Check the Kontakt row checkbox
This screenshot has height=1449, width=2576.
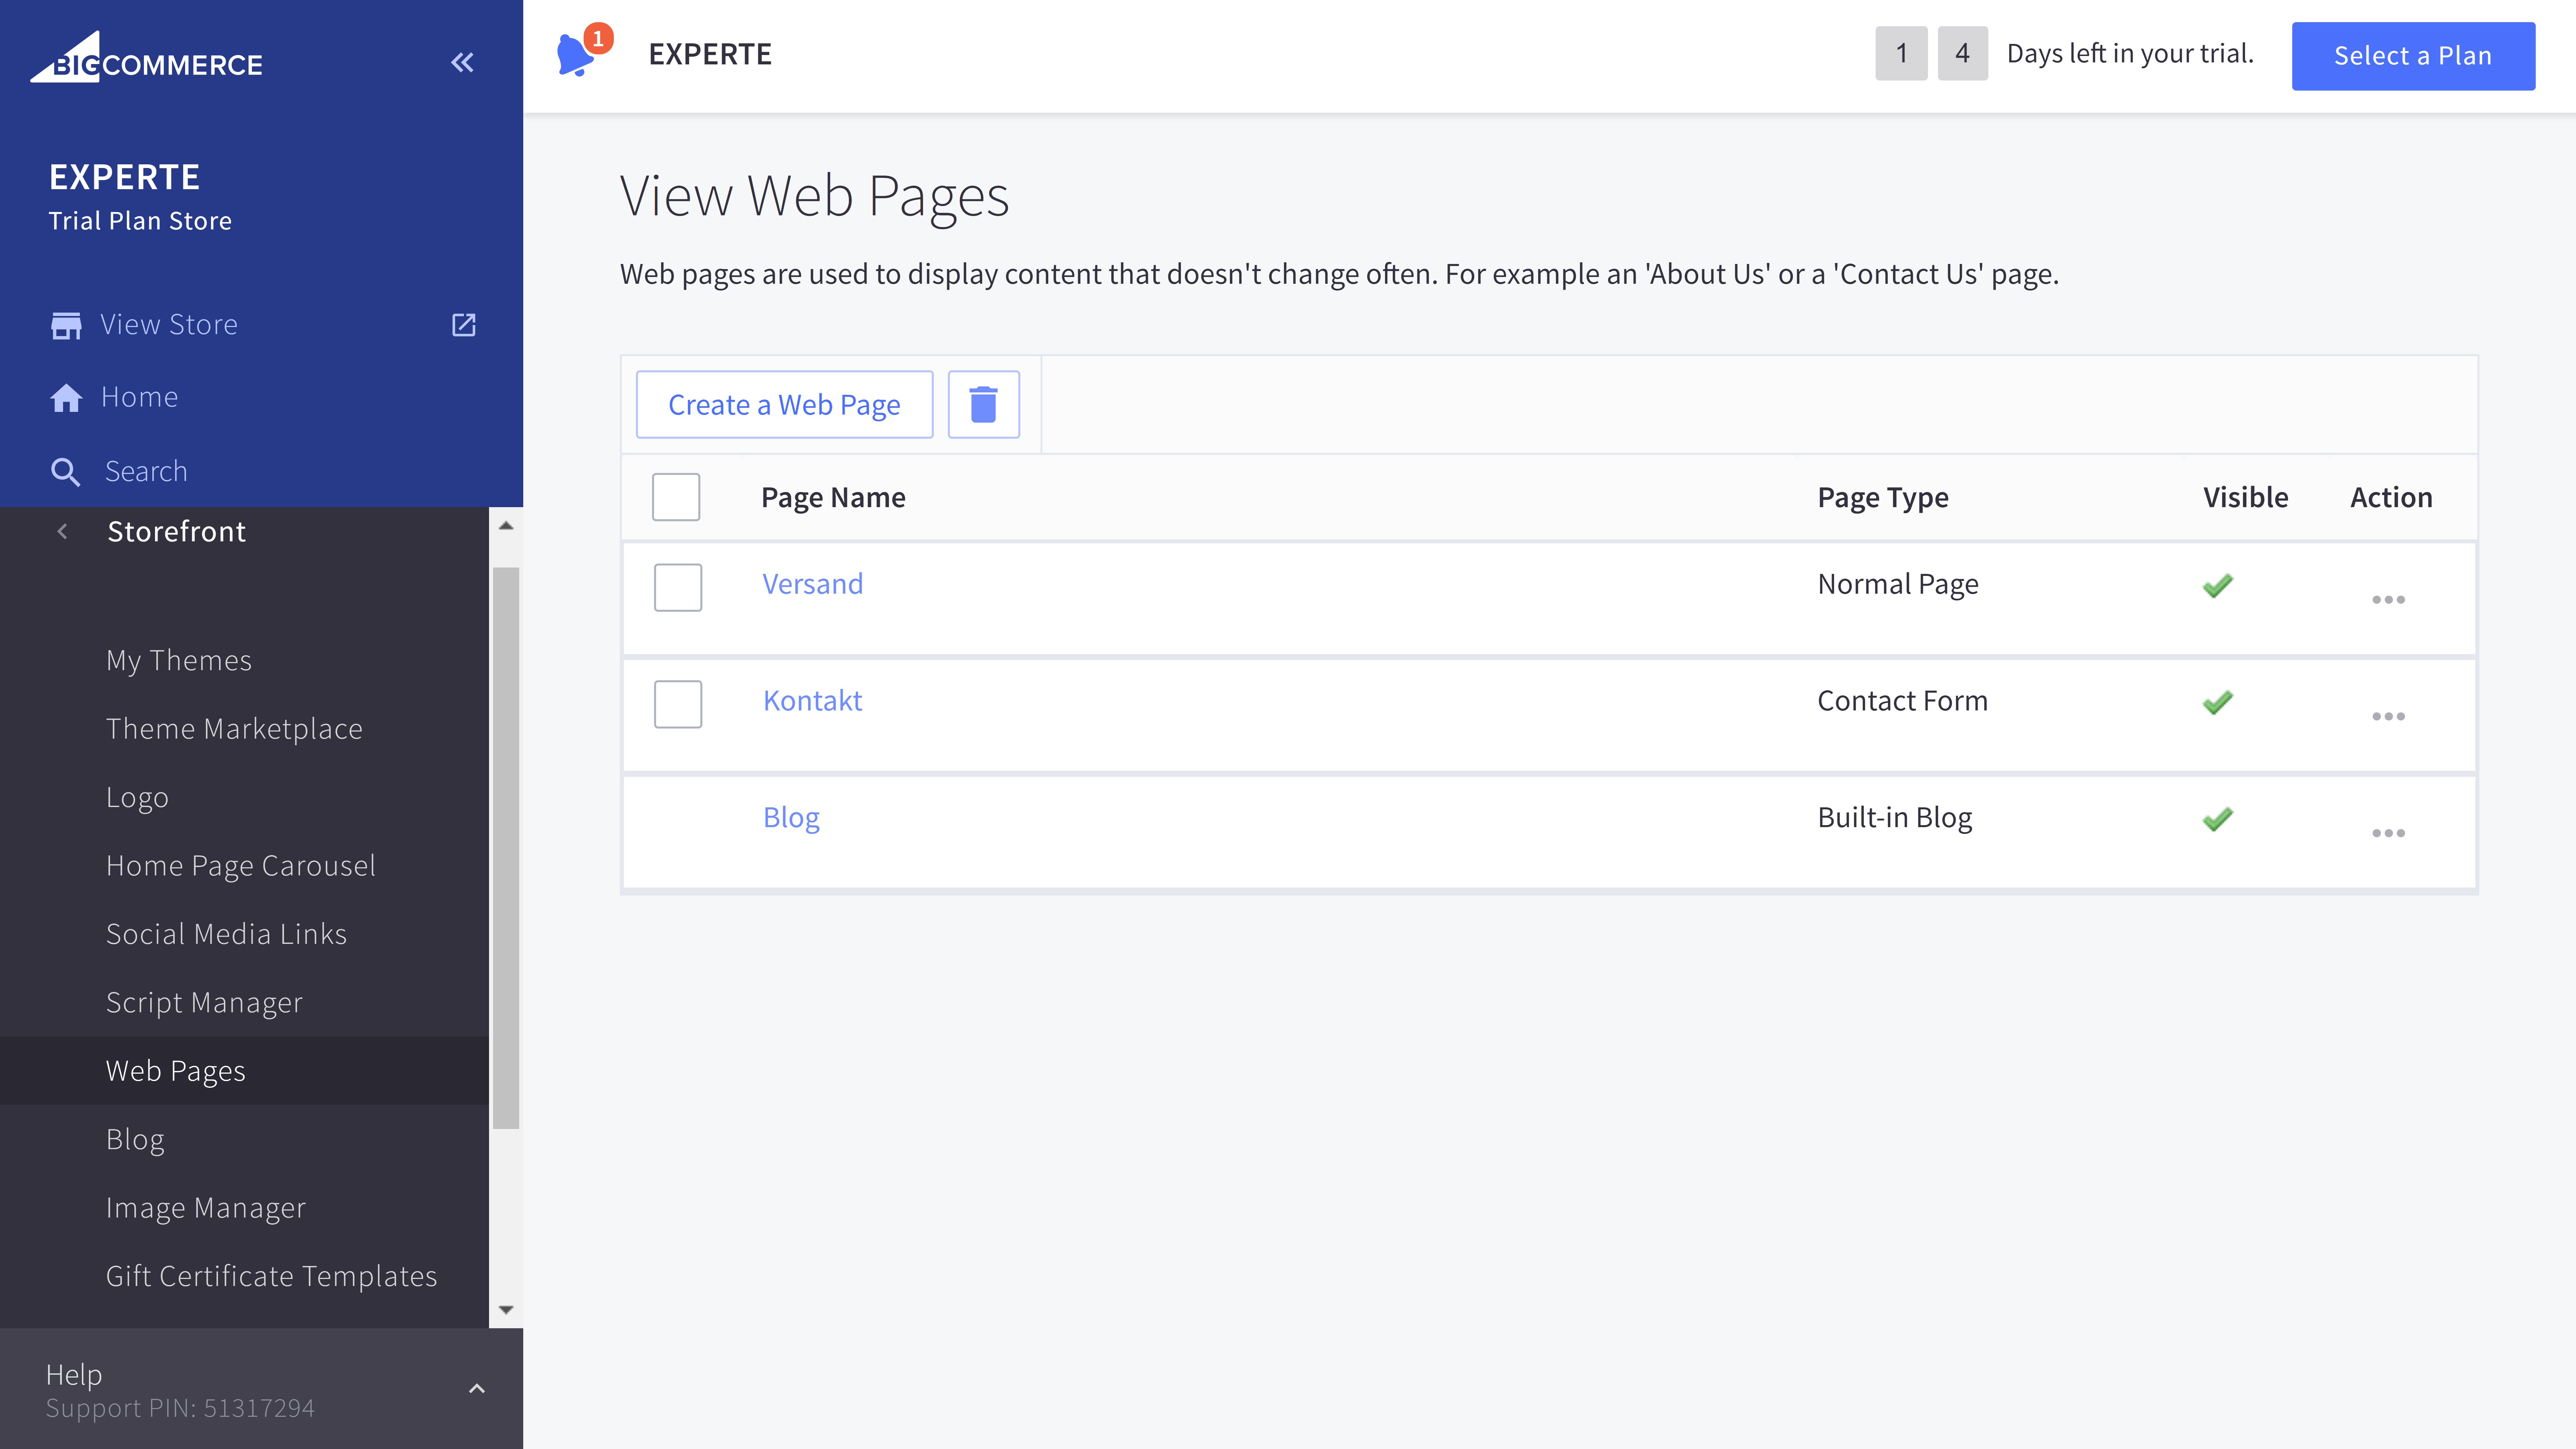678,704
